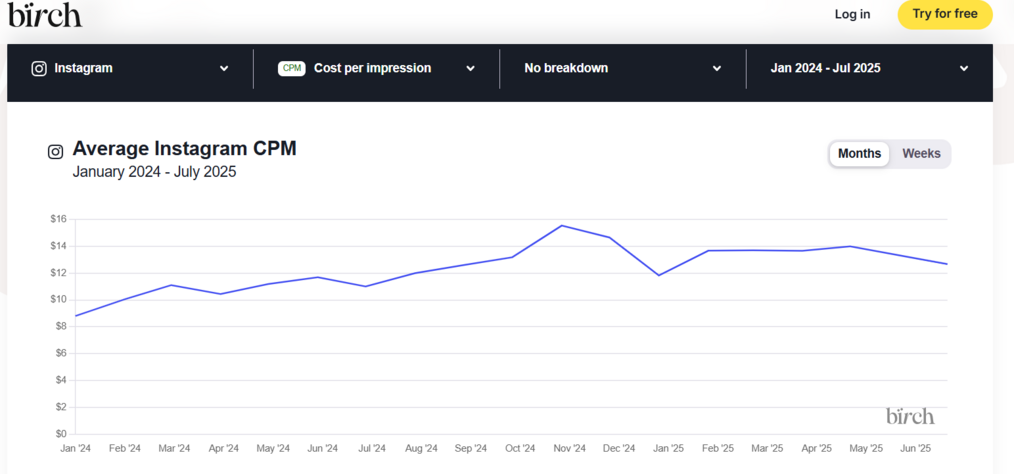Click the January 2024 - July 2025 subtitle
1014x474 pixels.
pyautogui.click(x=155, y=172)
